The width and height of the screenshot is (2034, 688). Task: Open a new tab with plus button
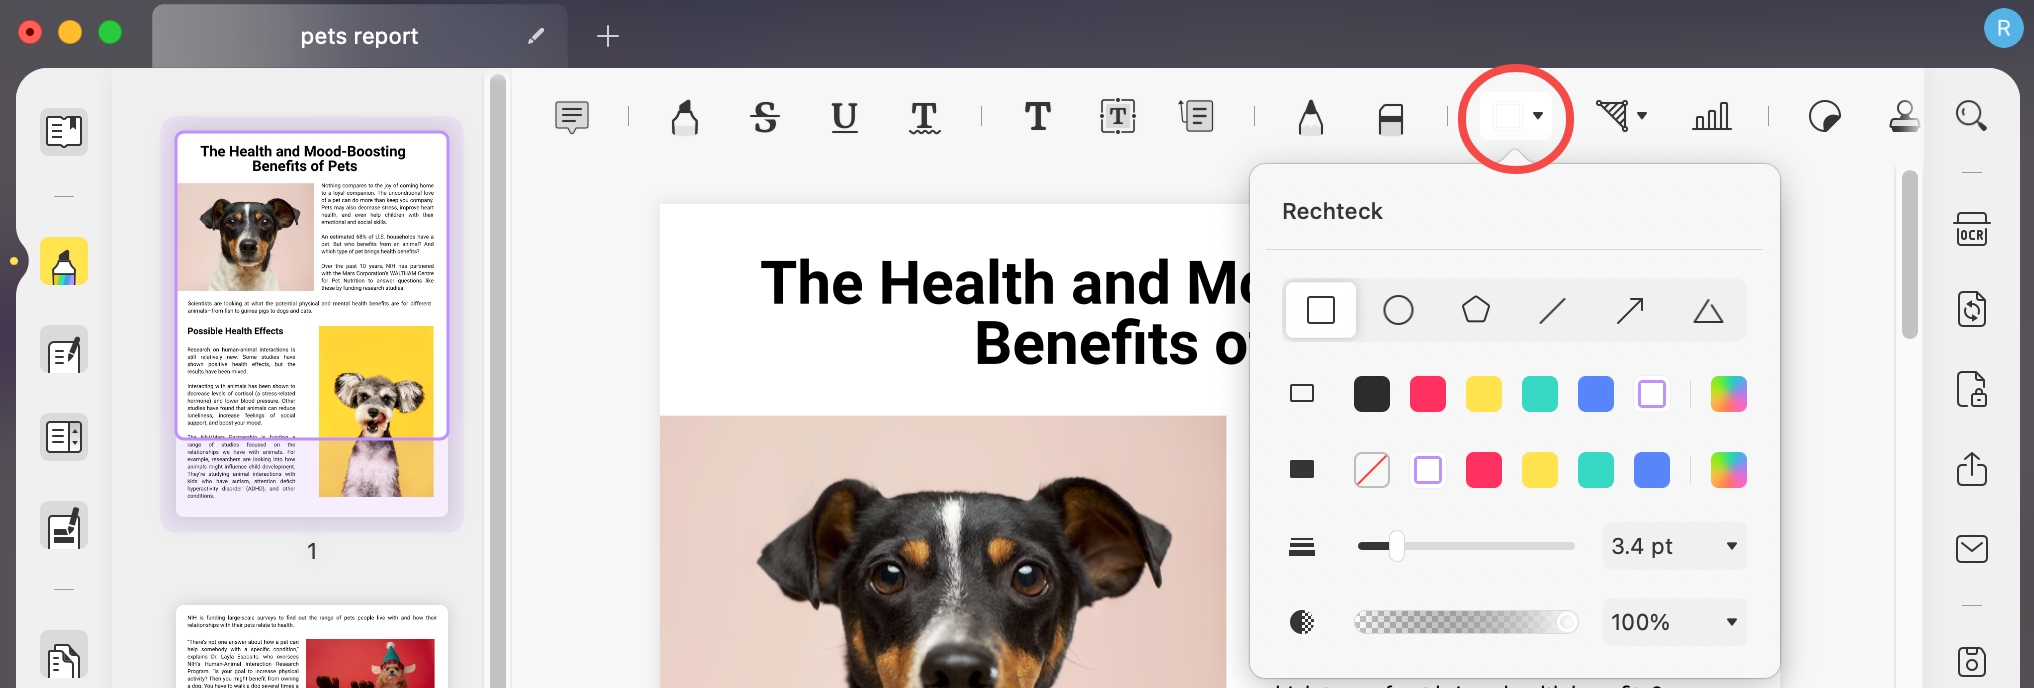tap(608, 36)
